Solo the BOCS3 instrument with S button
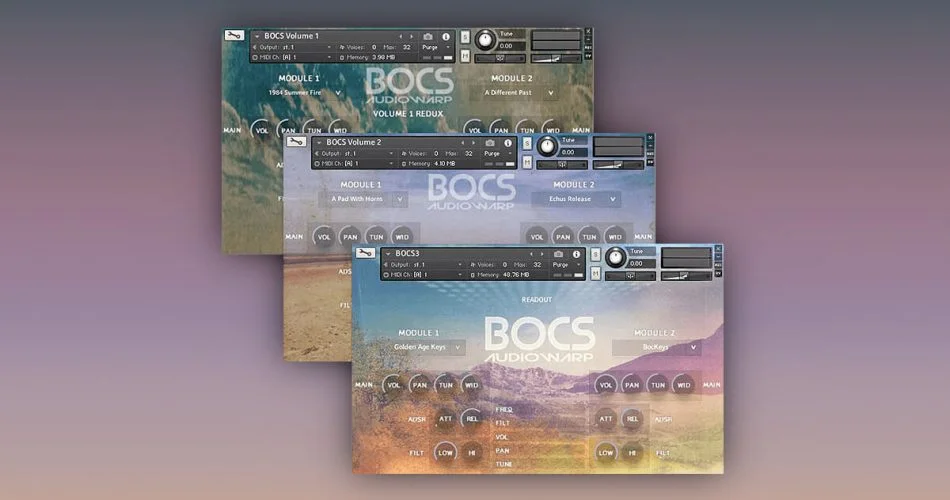Image resolution: width=950 pixels, height=500 pixels. [596, 255]
